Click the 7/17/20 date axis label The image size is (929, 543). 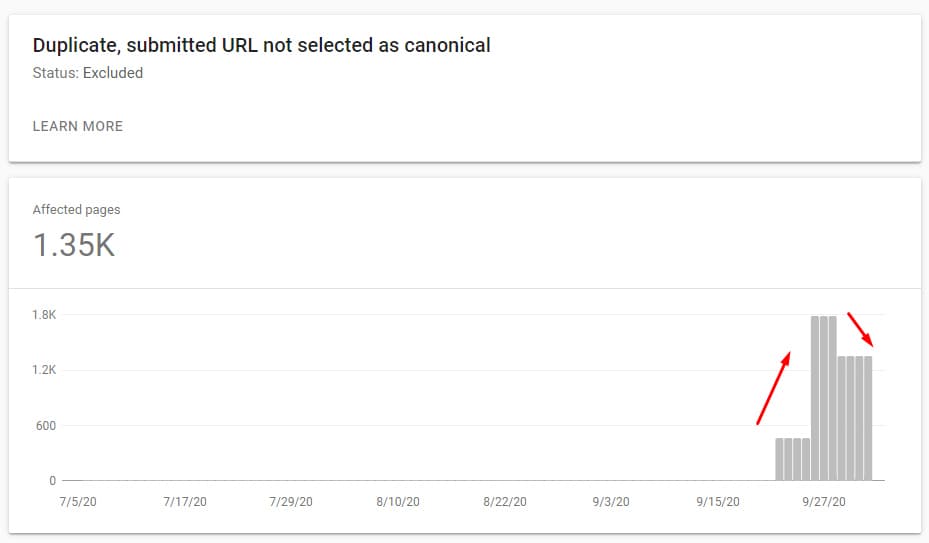click(185, 502)
